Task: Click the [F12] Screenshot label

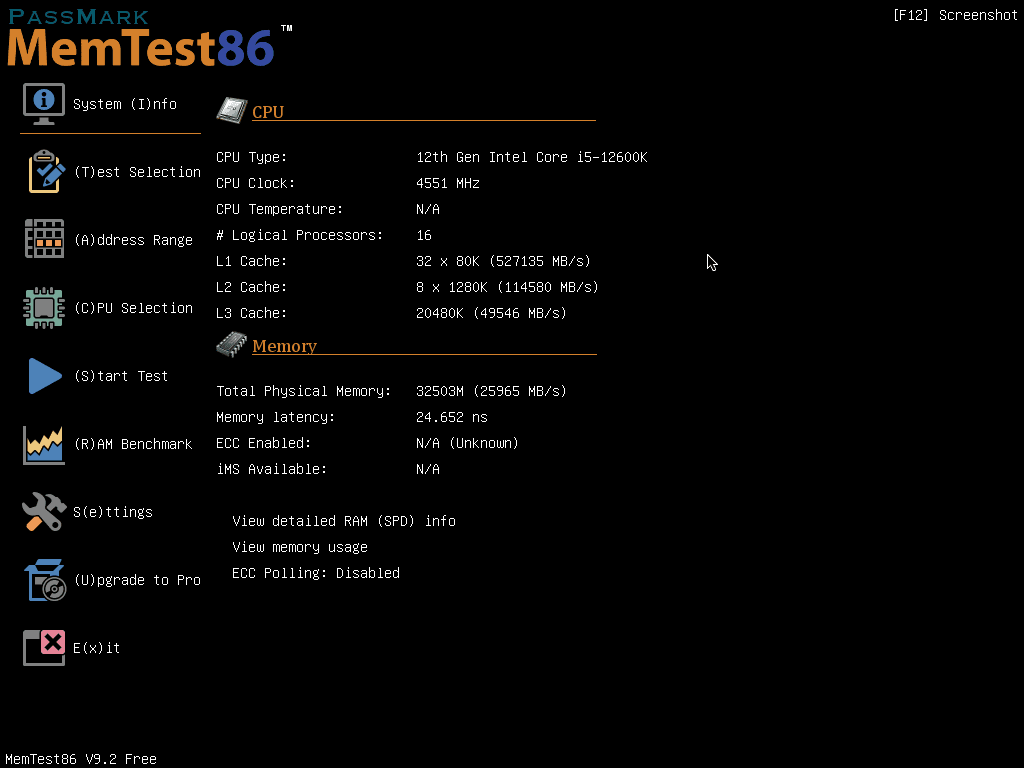Action: pos(955,15)
